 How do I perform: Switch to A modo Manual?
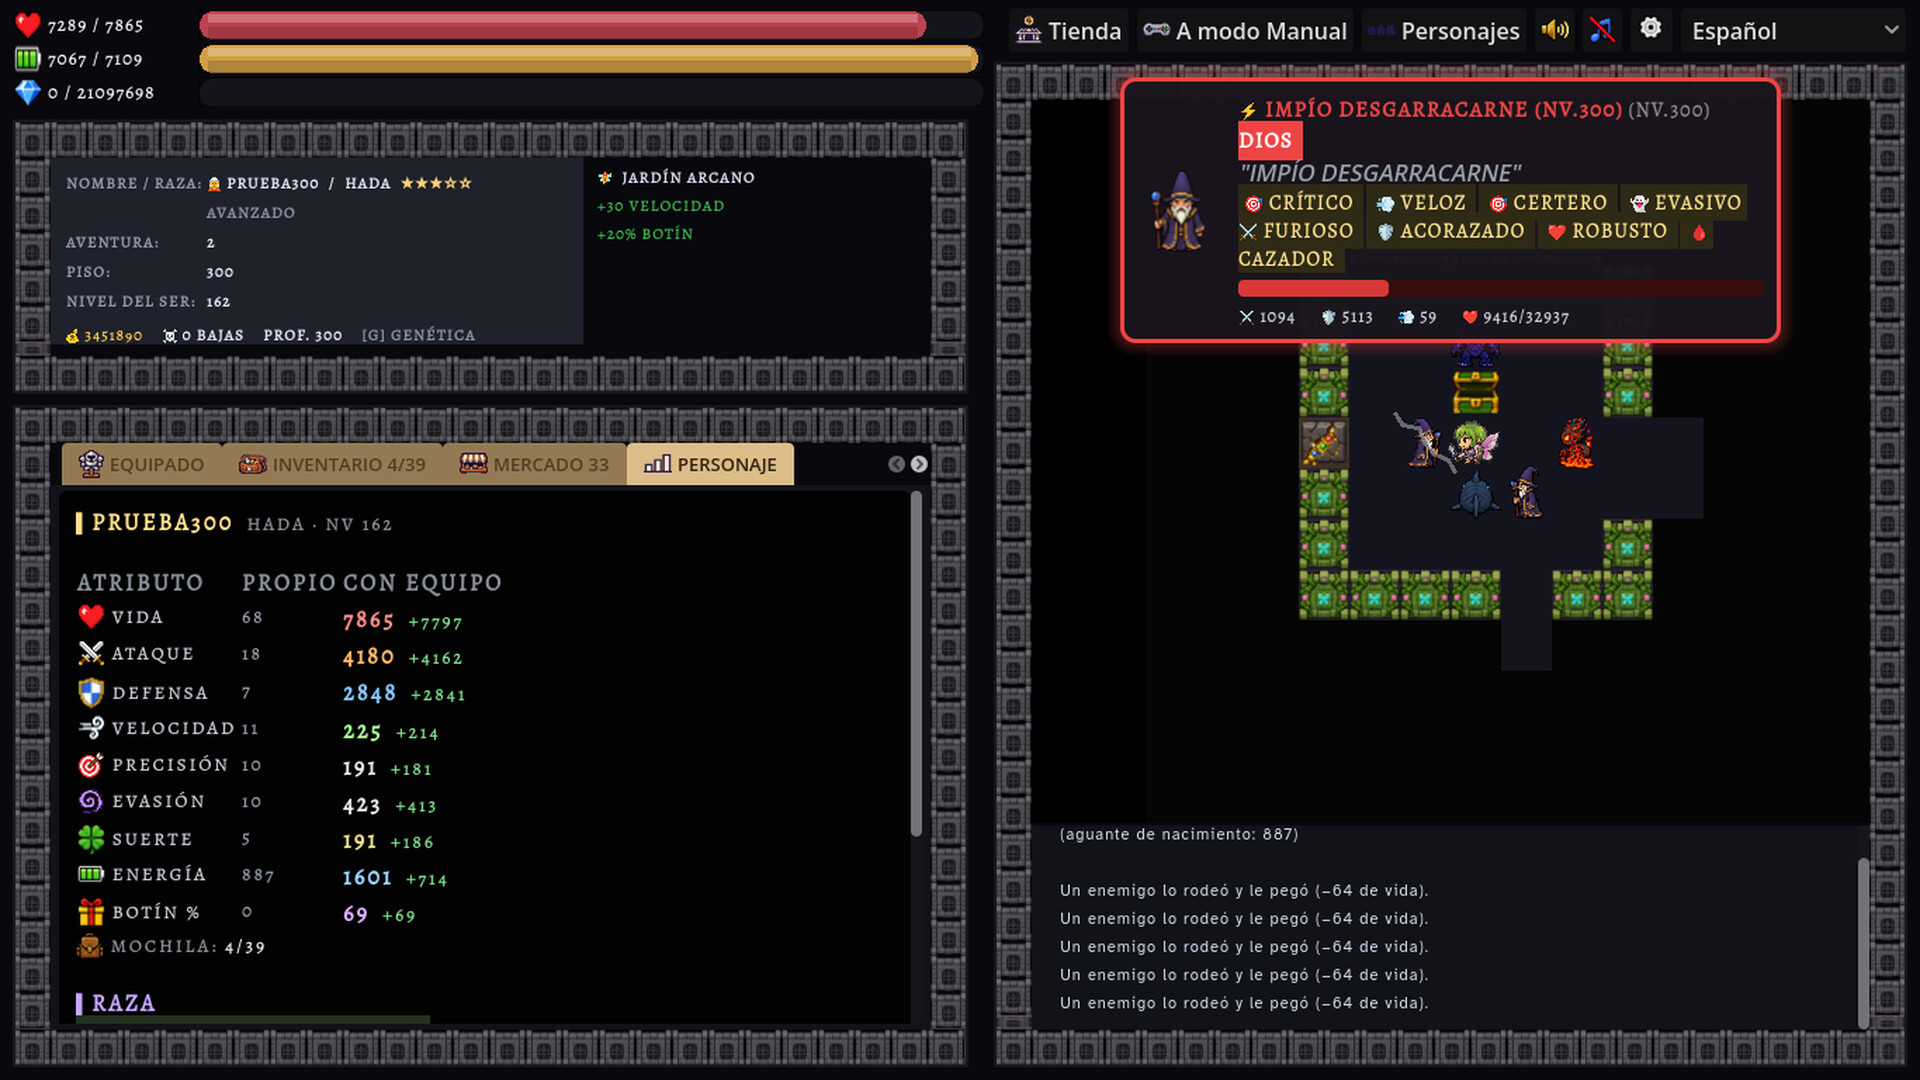1245,31
